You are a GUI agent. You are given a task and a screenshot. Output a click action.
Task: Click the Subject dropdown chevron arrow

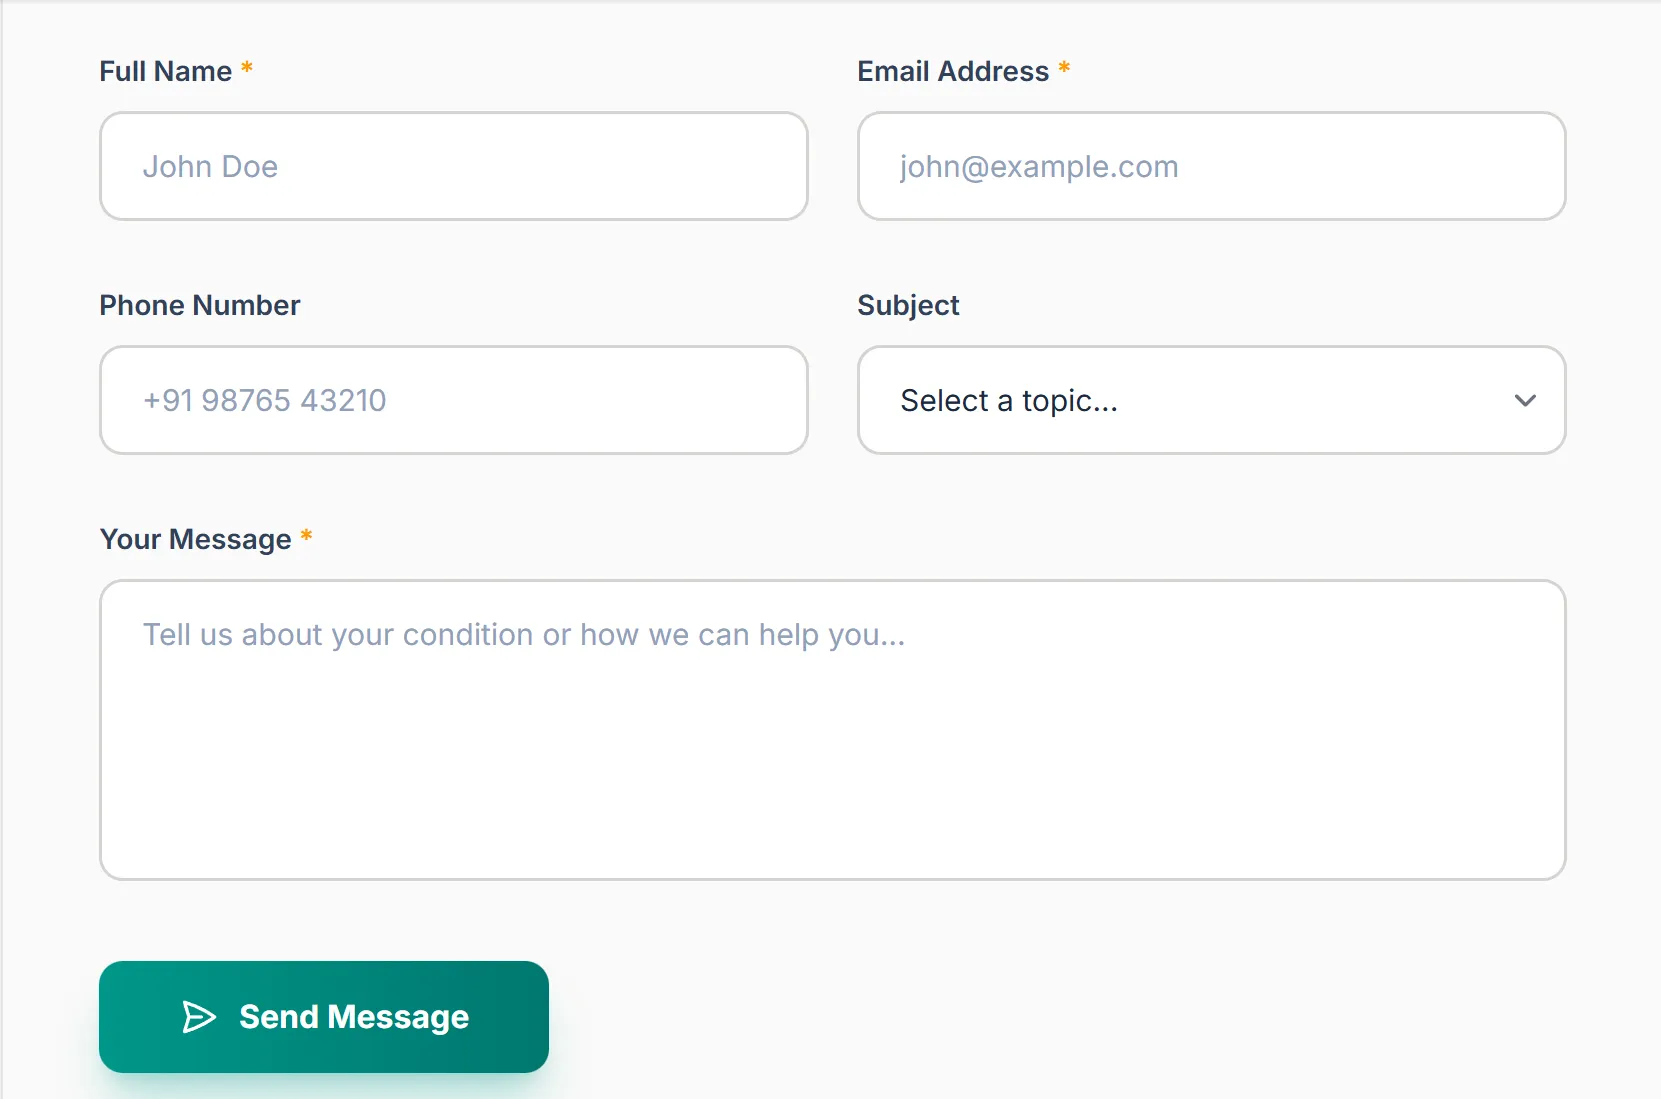[x=1524, y=401]
